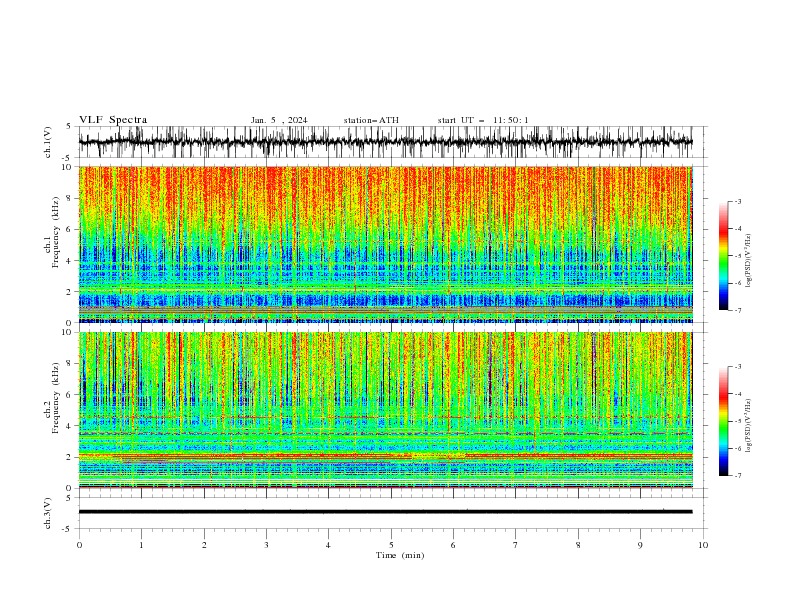The width and height of the screenshot is (792, 612).
Task: Click the date 'Jan. 5 , 2024'
Action: [x=279, y=120]
